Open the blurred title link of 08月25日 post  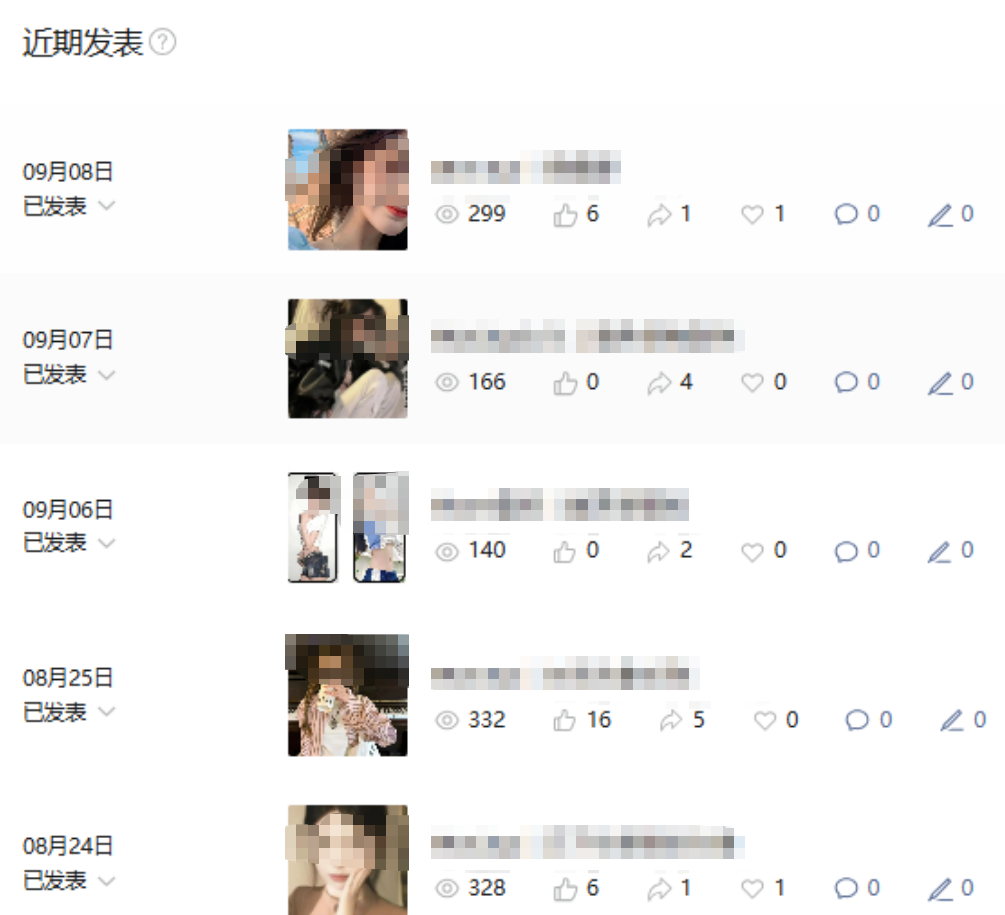coord(565,673)
